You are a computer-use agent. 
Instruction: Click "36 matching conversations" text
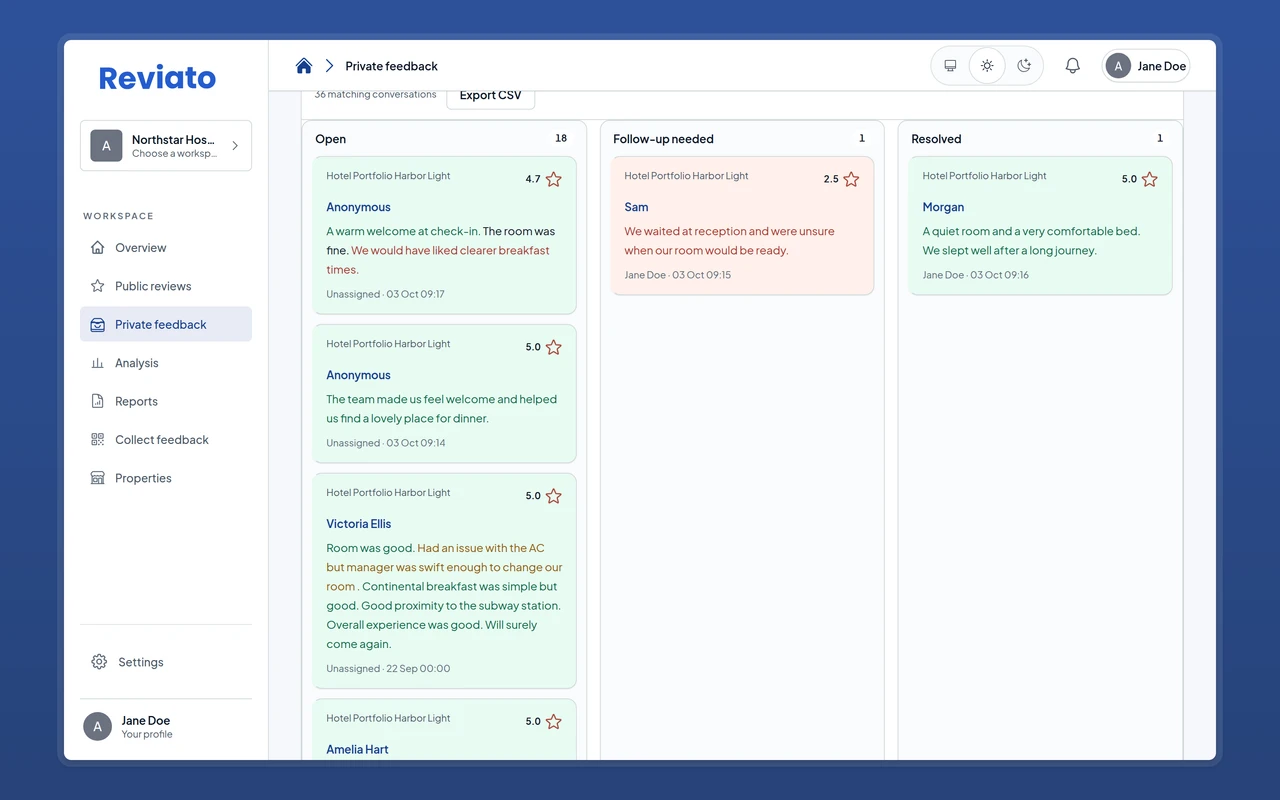point(375,95)
